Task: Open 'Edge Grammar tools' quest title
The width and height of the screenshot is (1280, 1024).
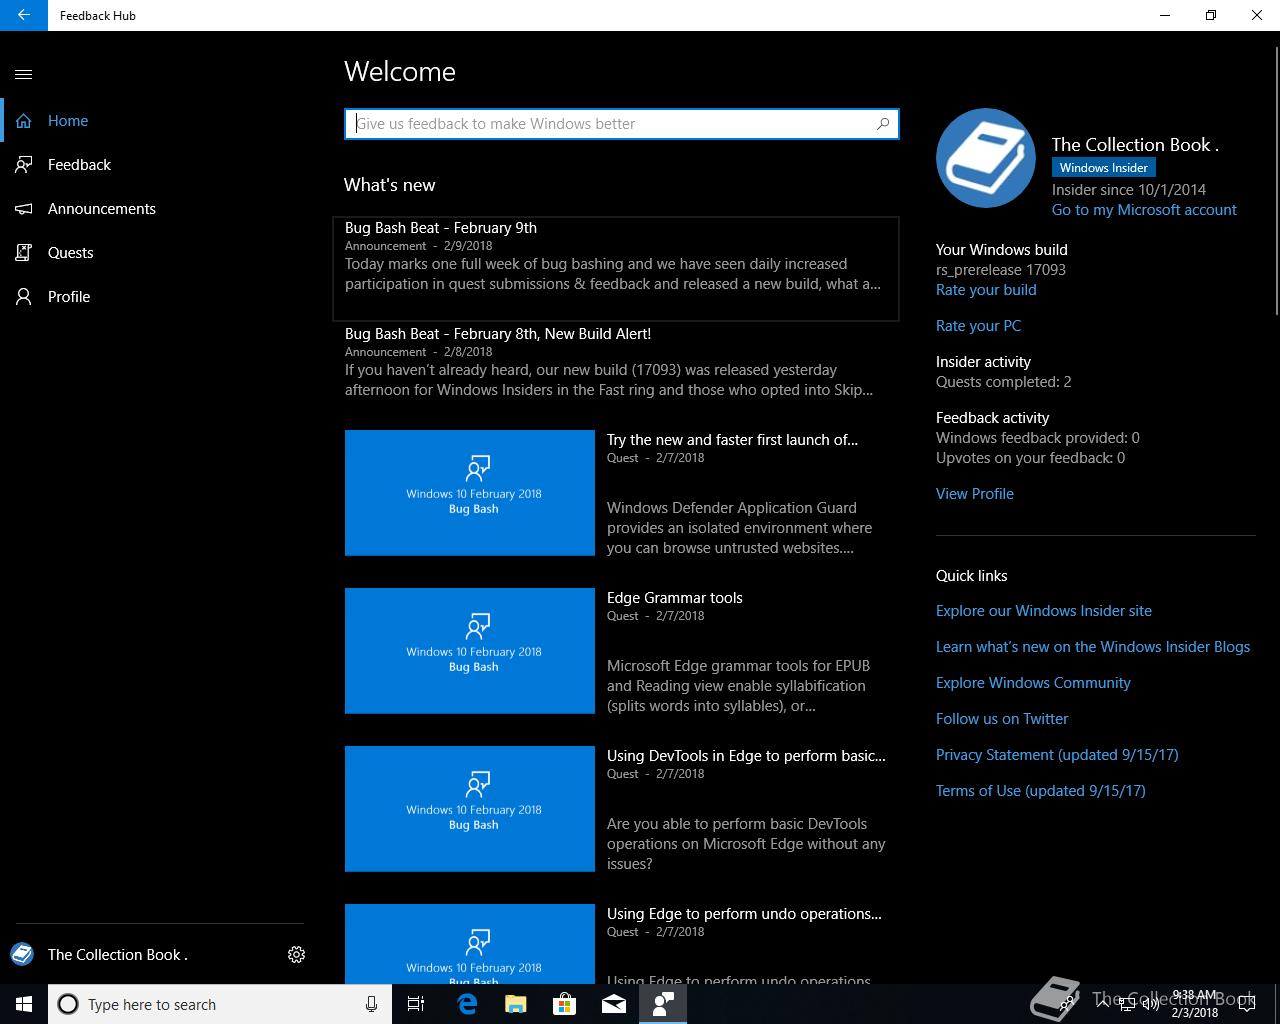Action: (x=675, y=598)
